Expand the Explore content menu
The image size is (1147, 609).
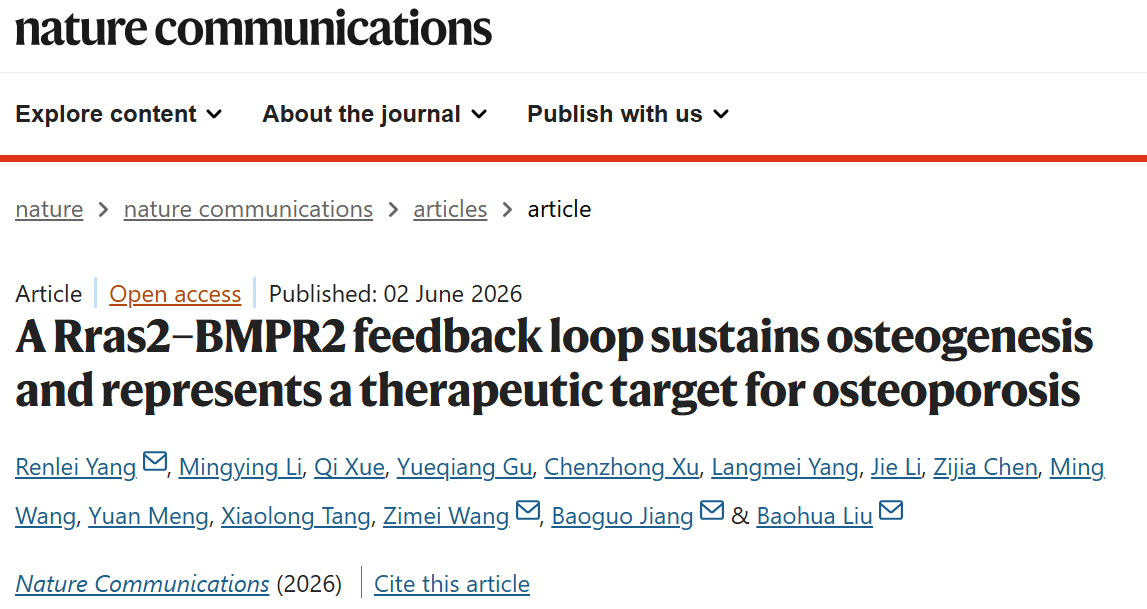click(x=119, y=114)
